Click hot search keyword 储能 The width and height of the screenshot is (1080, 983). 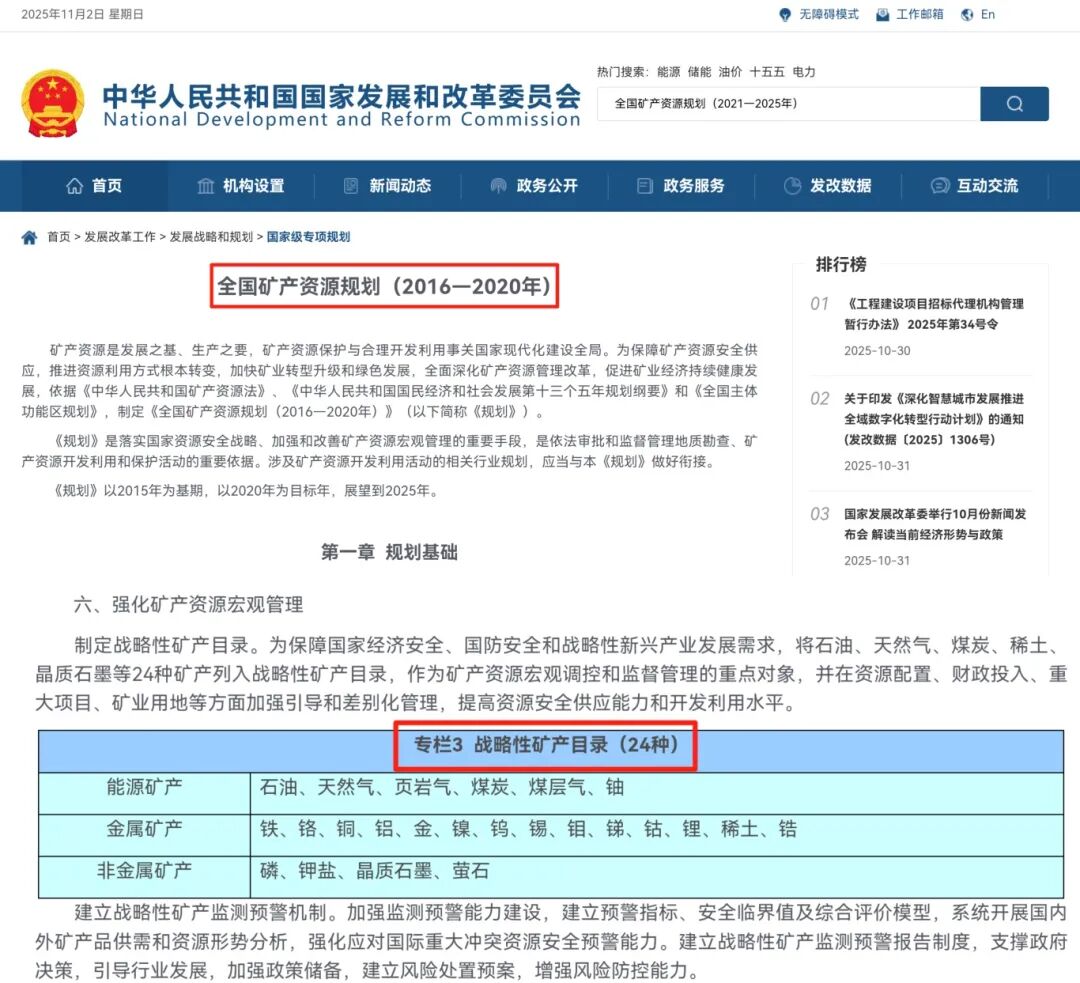[x=699, y=72]
